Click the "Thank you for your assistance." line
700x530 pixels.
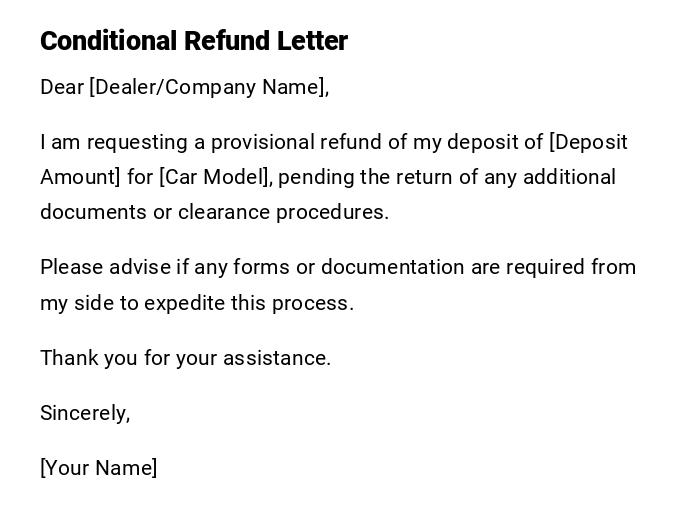coord(185,358)
